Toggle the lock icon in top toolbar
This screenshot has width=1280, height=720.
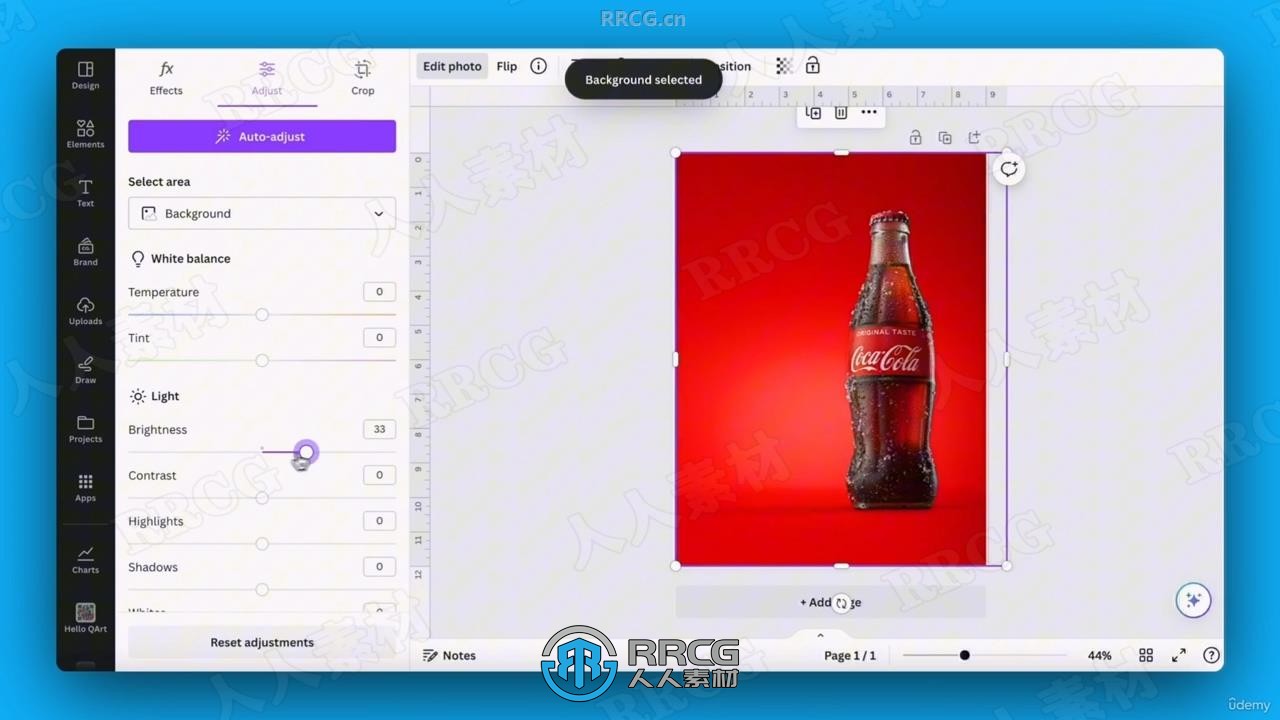pyautogui.click(x=812, y=66)
